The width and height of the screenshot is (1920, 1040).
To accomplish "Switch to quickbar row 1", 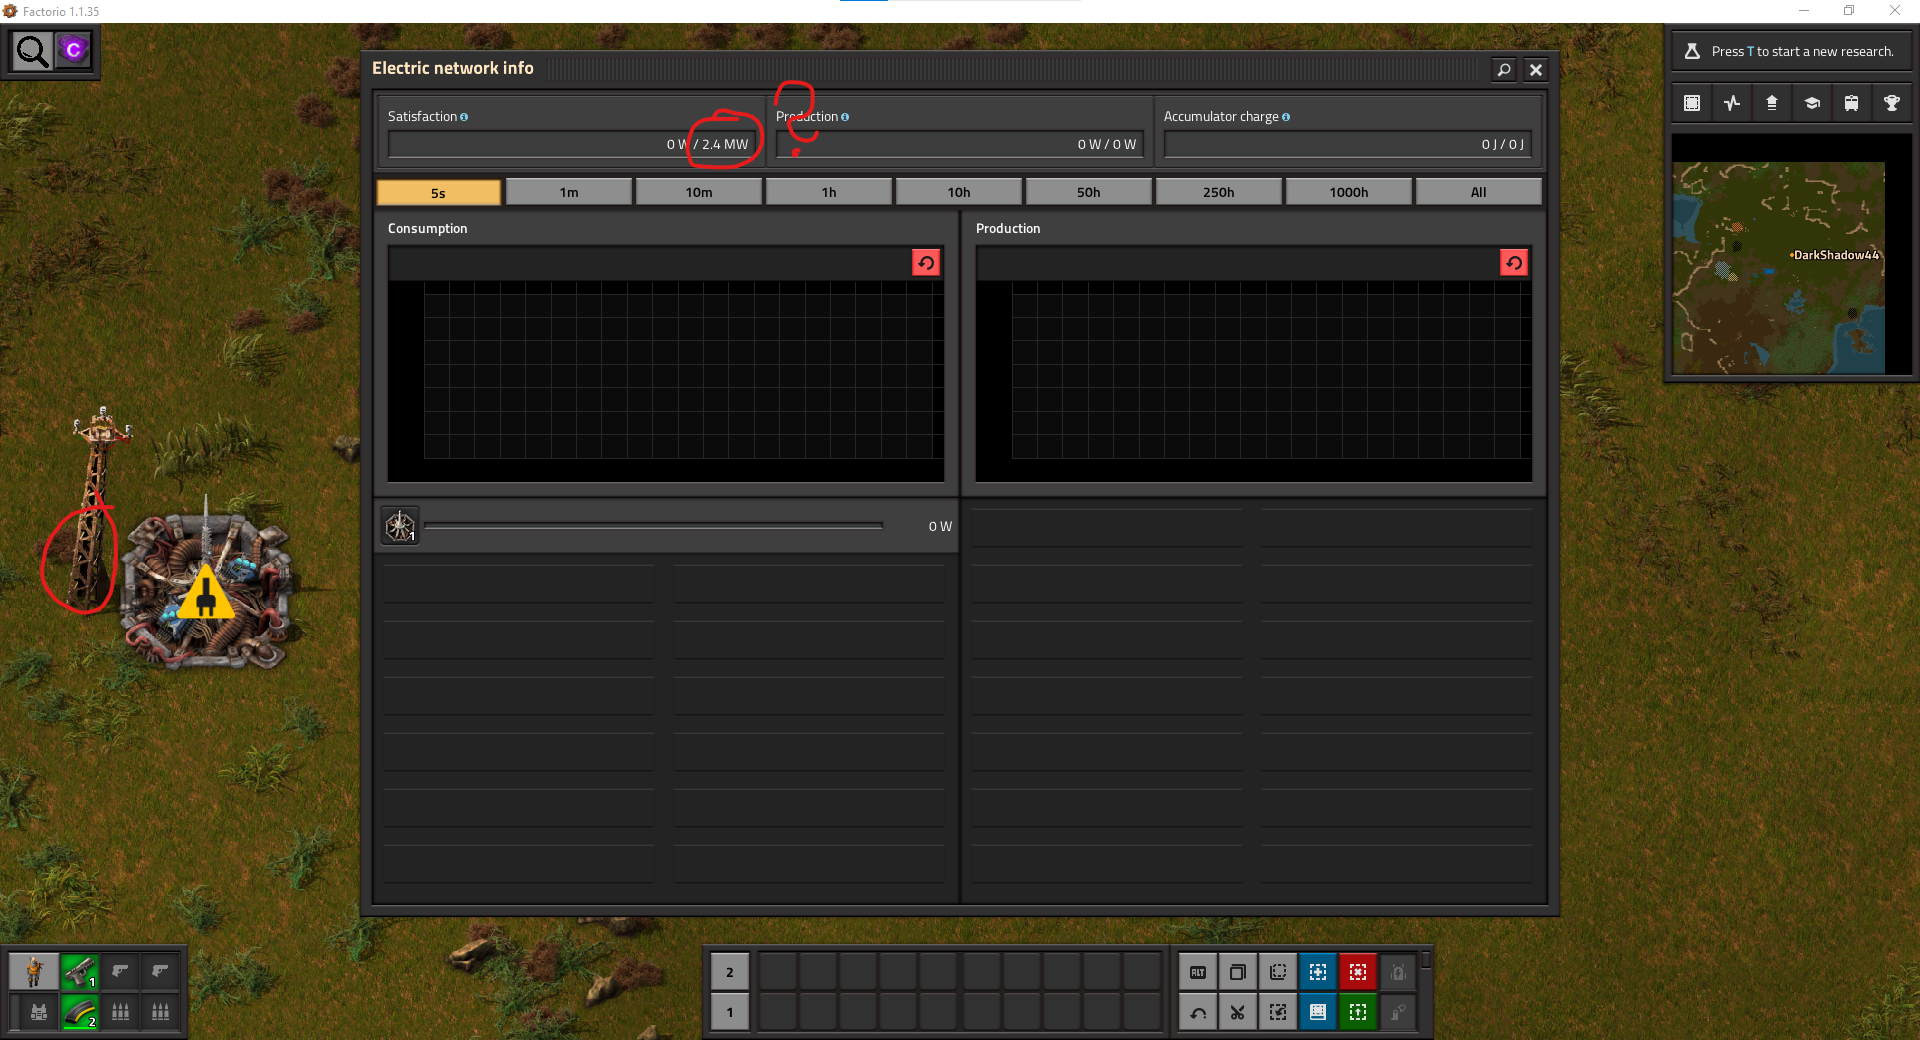I will click(730, 1012).
